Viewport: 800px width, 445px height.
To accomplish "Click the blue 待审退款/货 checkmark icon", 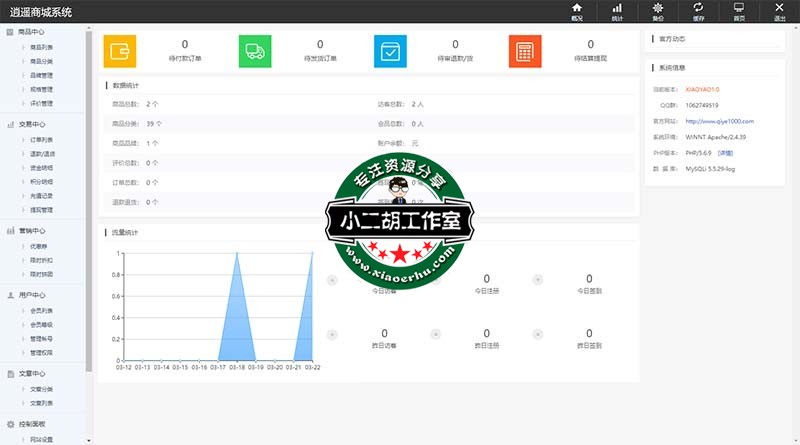I will [390, 51].
